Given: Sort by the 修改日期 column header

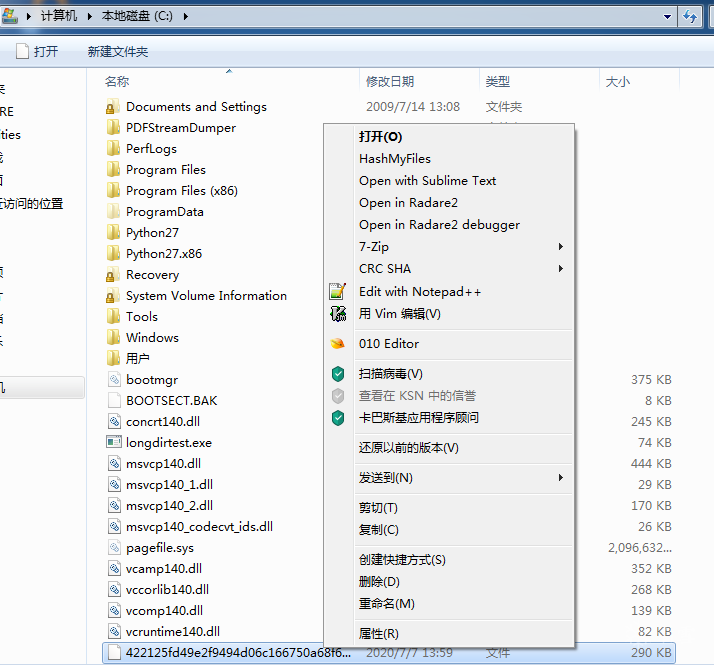Looking at the screenshot, I should tap(390, 82).
